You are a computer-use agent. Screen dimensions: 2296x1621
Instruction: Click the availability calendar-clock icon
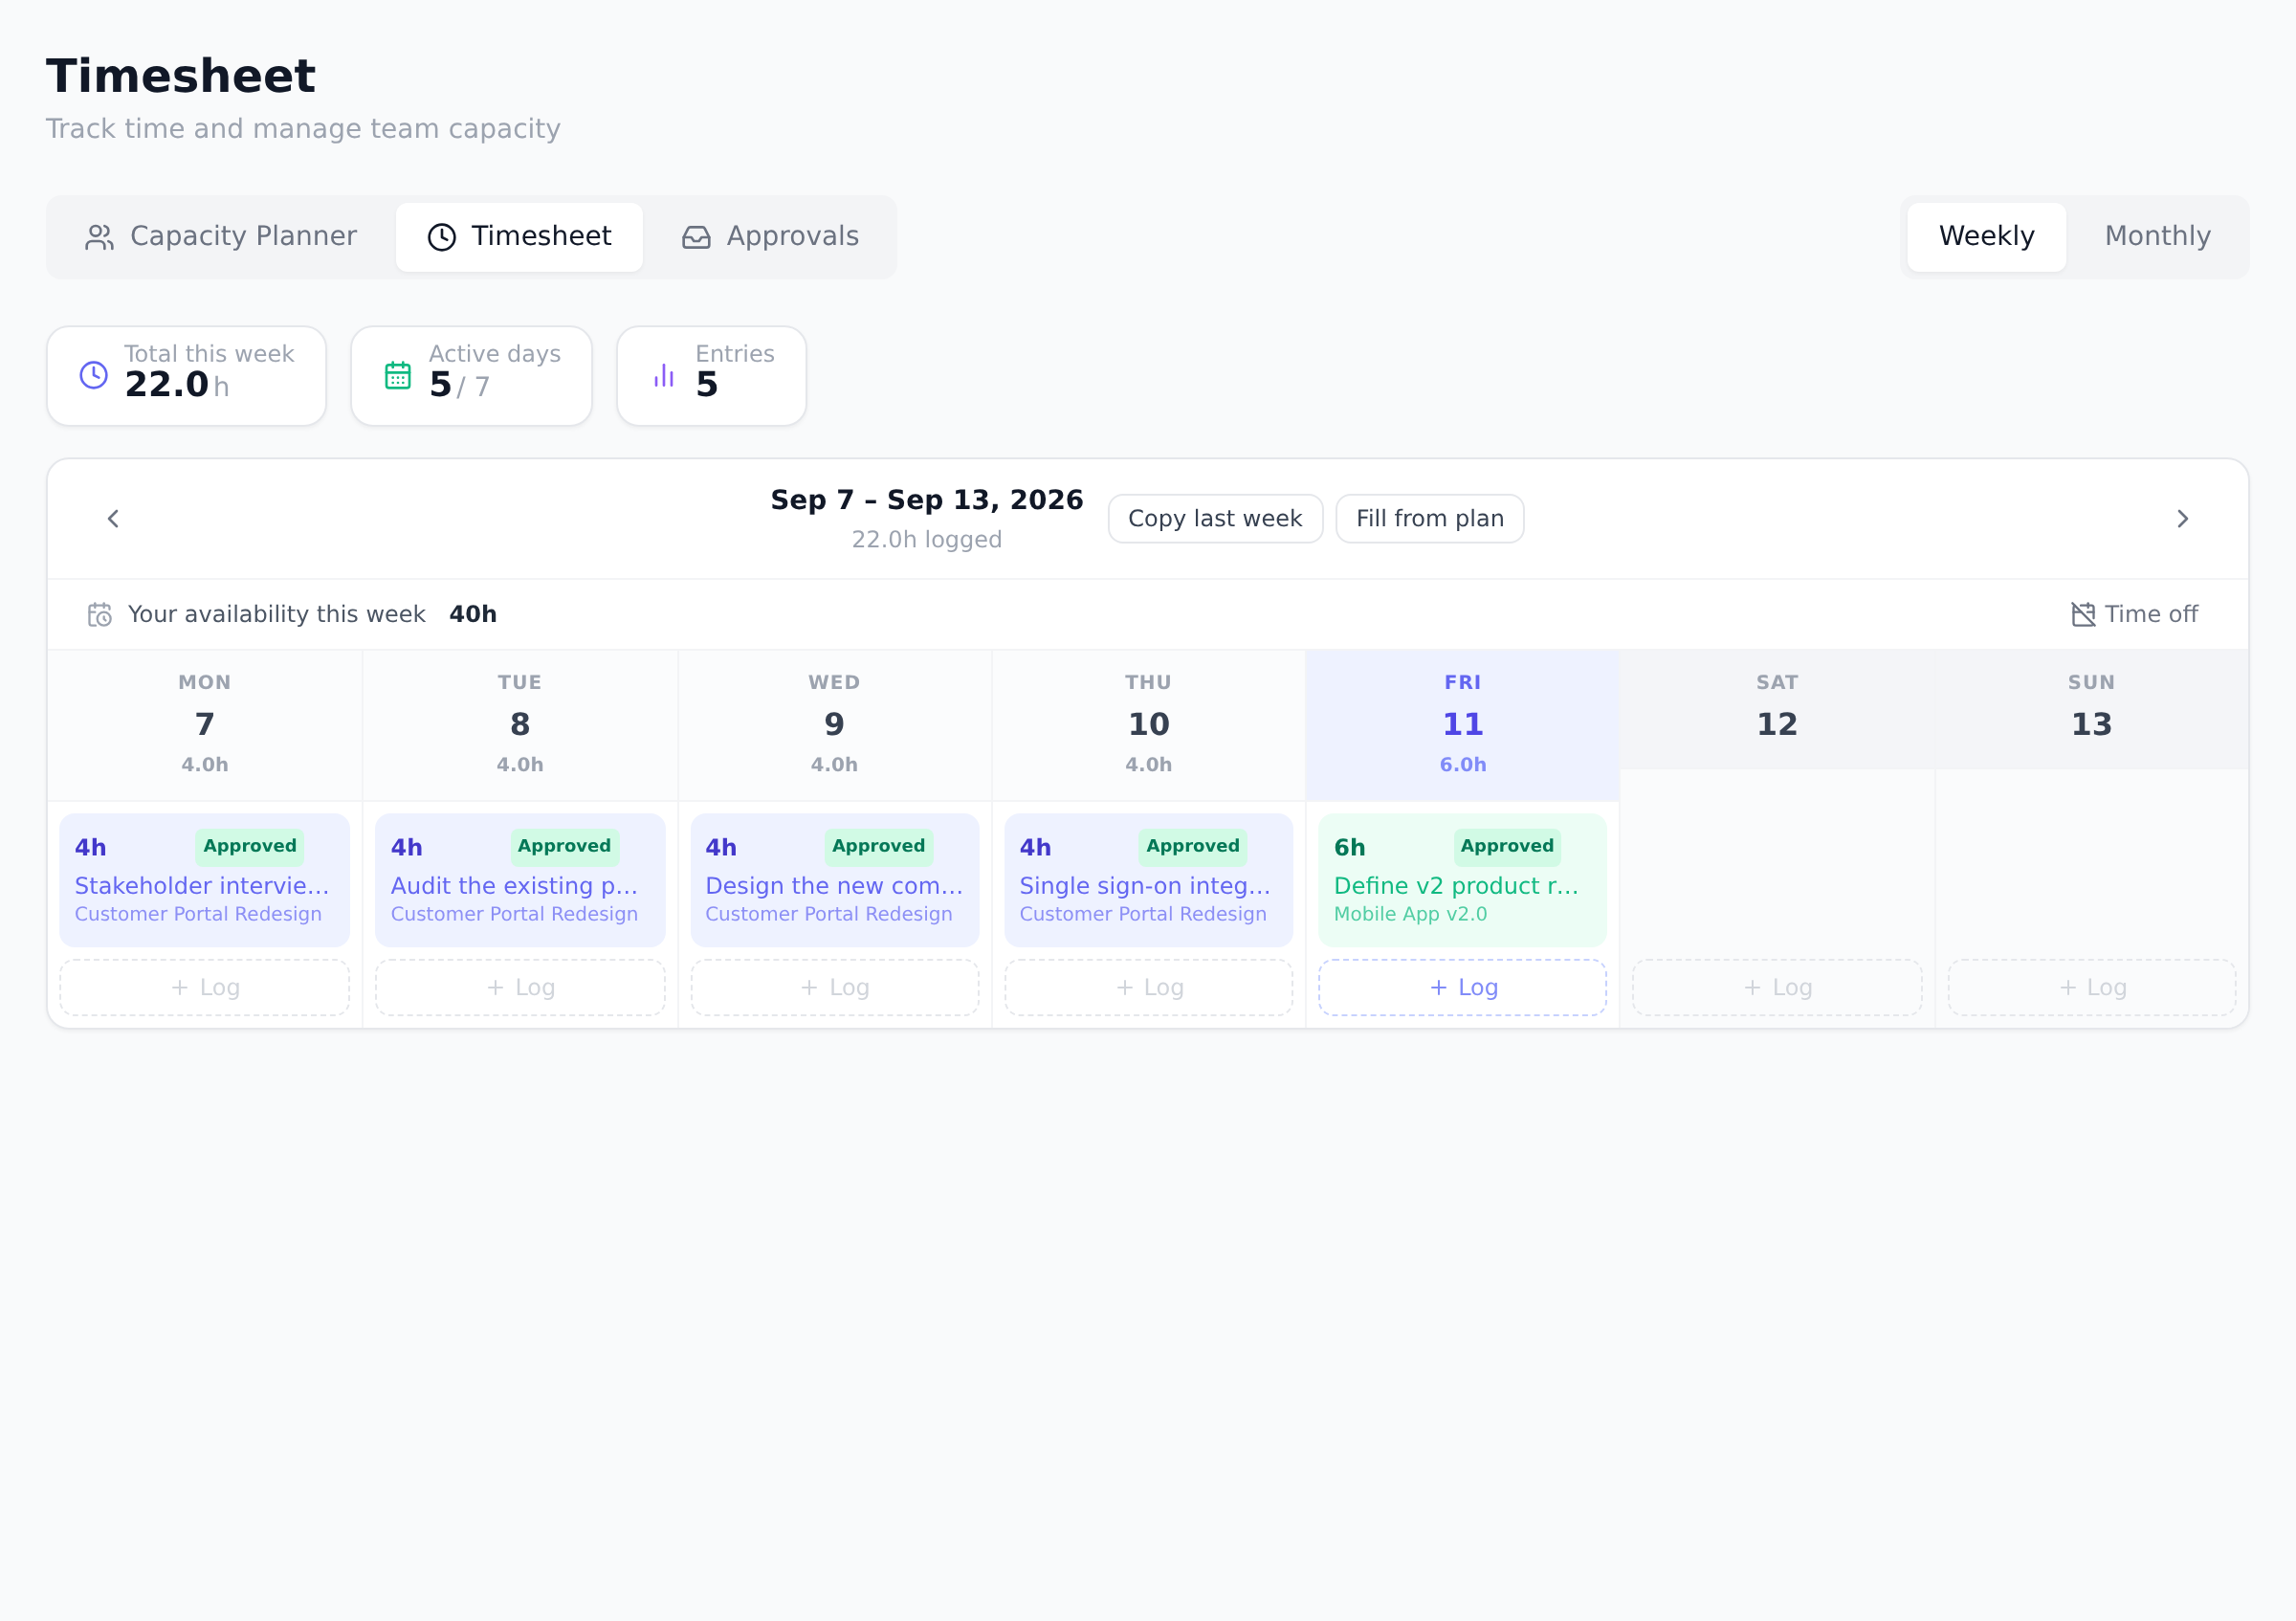pos(100,615)
